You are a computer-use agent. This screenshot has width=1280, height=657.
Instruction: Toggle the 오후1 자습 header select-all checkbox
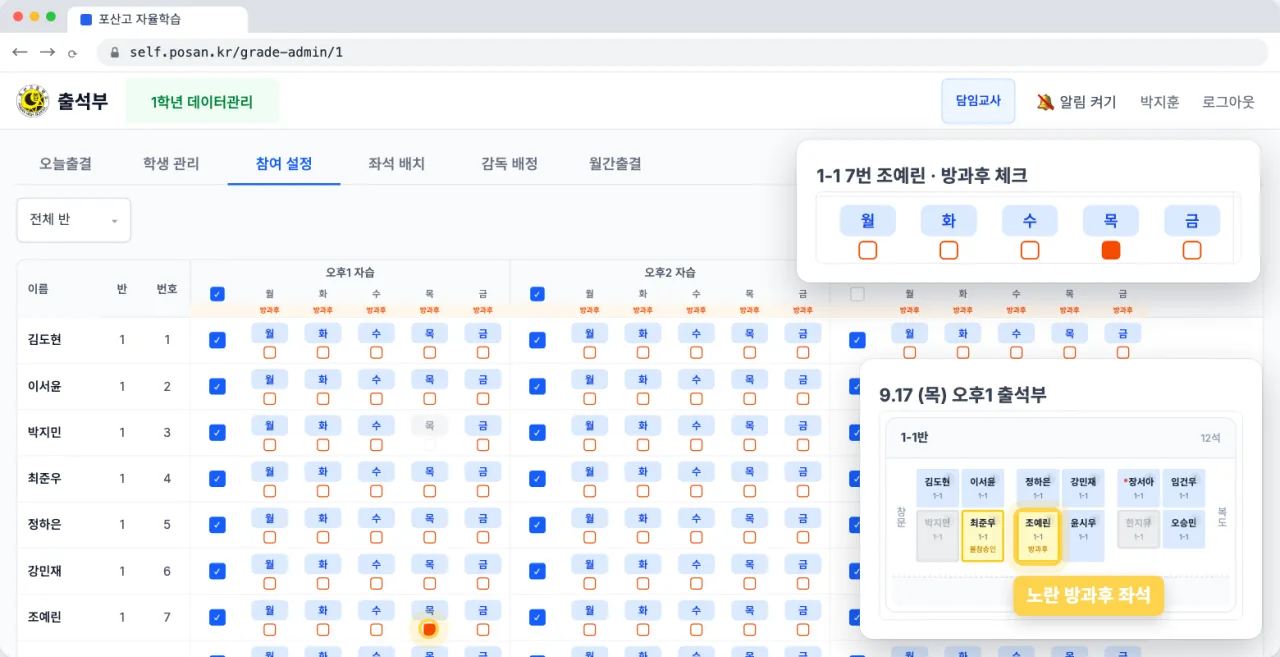[217, 294]
